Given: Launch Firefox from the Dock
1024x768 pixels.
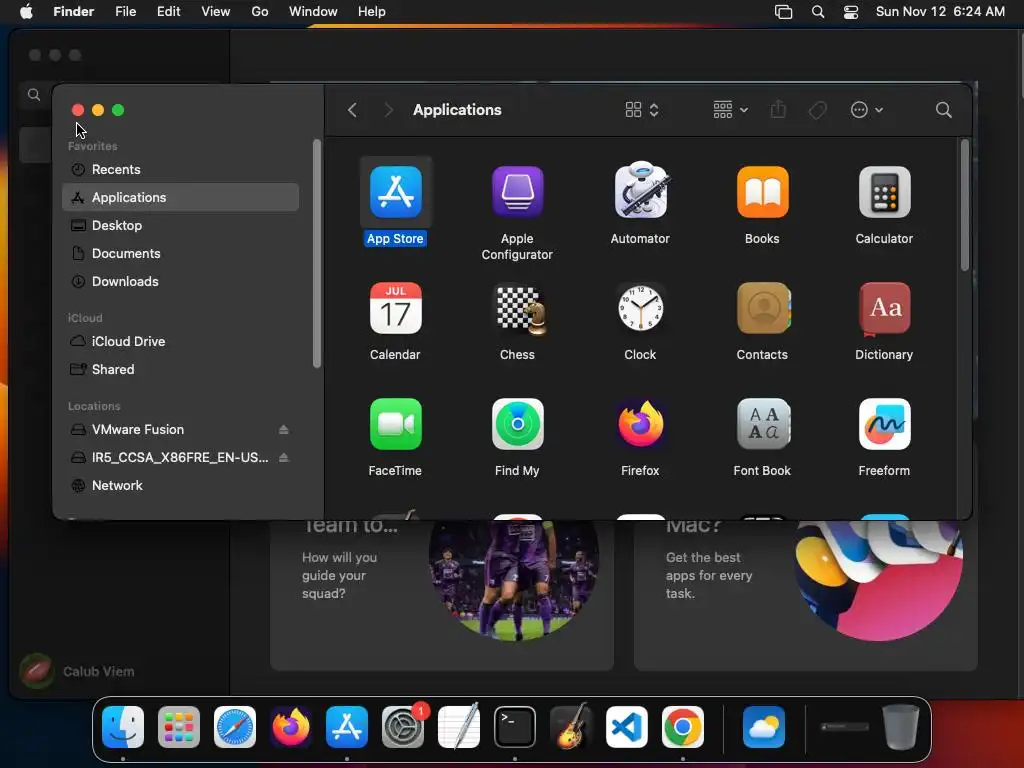Looking at the screenshot, I should click(x=291, y=727).
